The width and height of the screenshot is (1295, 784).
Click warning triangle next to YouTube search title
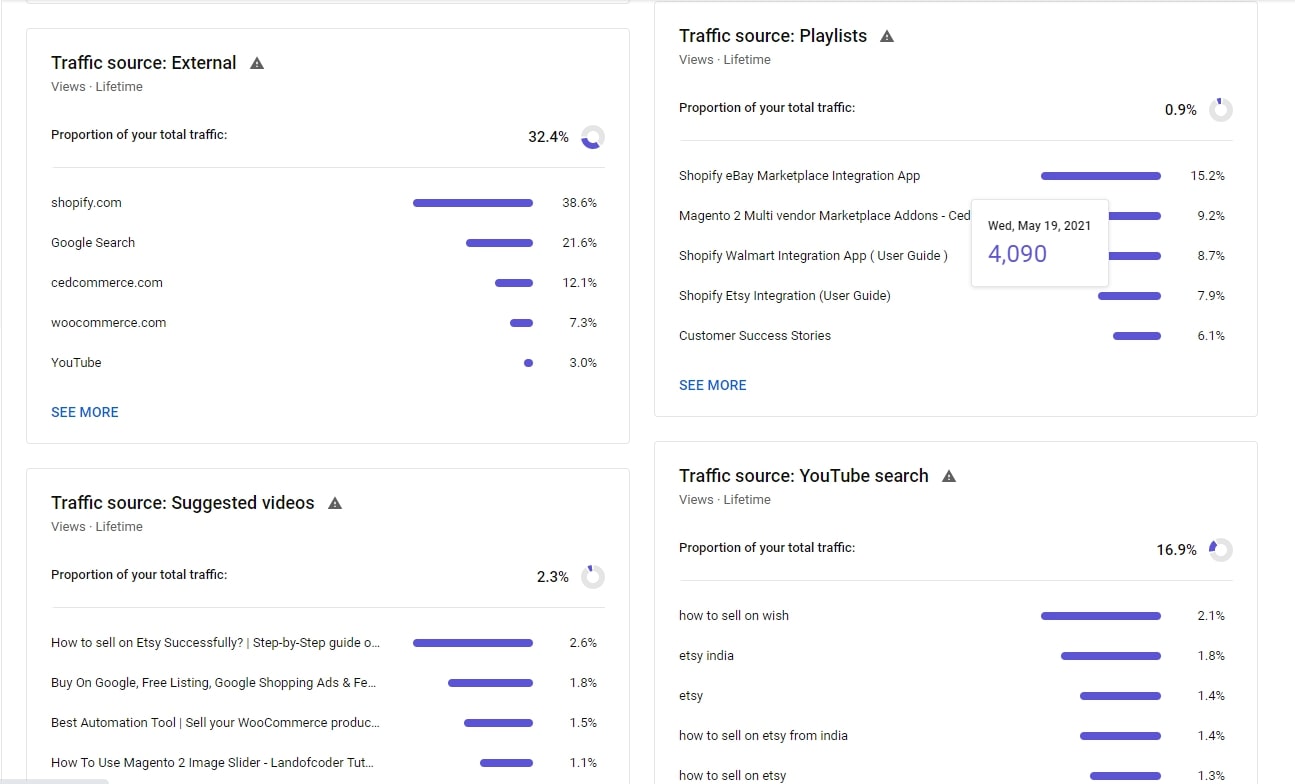(x=949, y=476)
